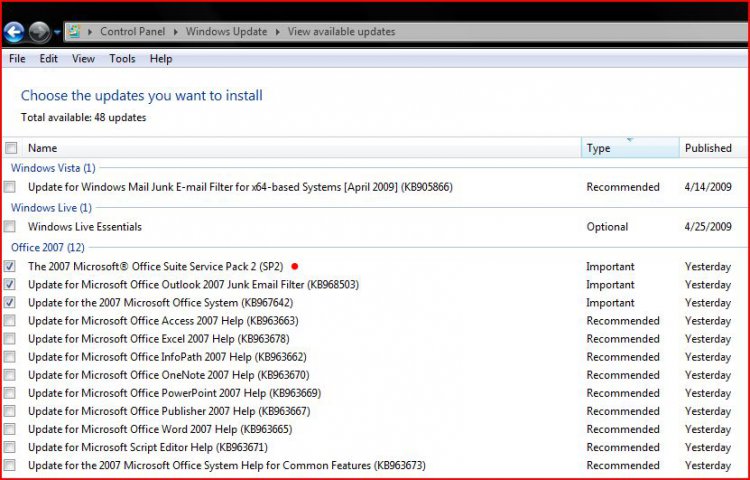Open the Edit menu
Screen dimensions: 750x480
48,59
